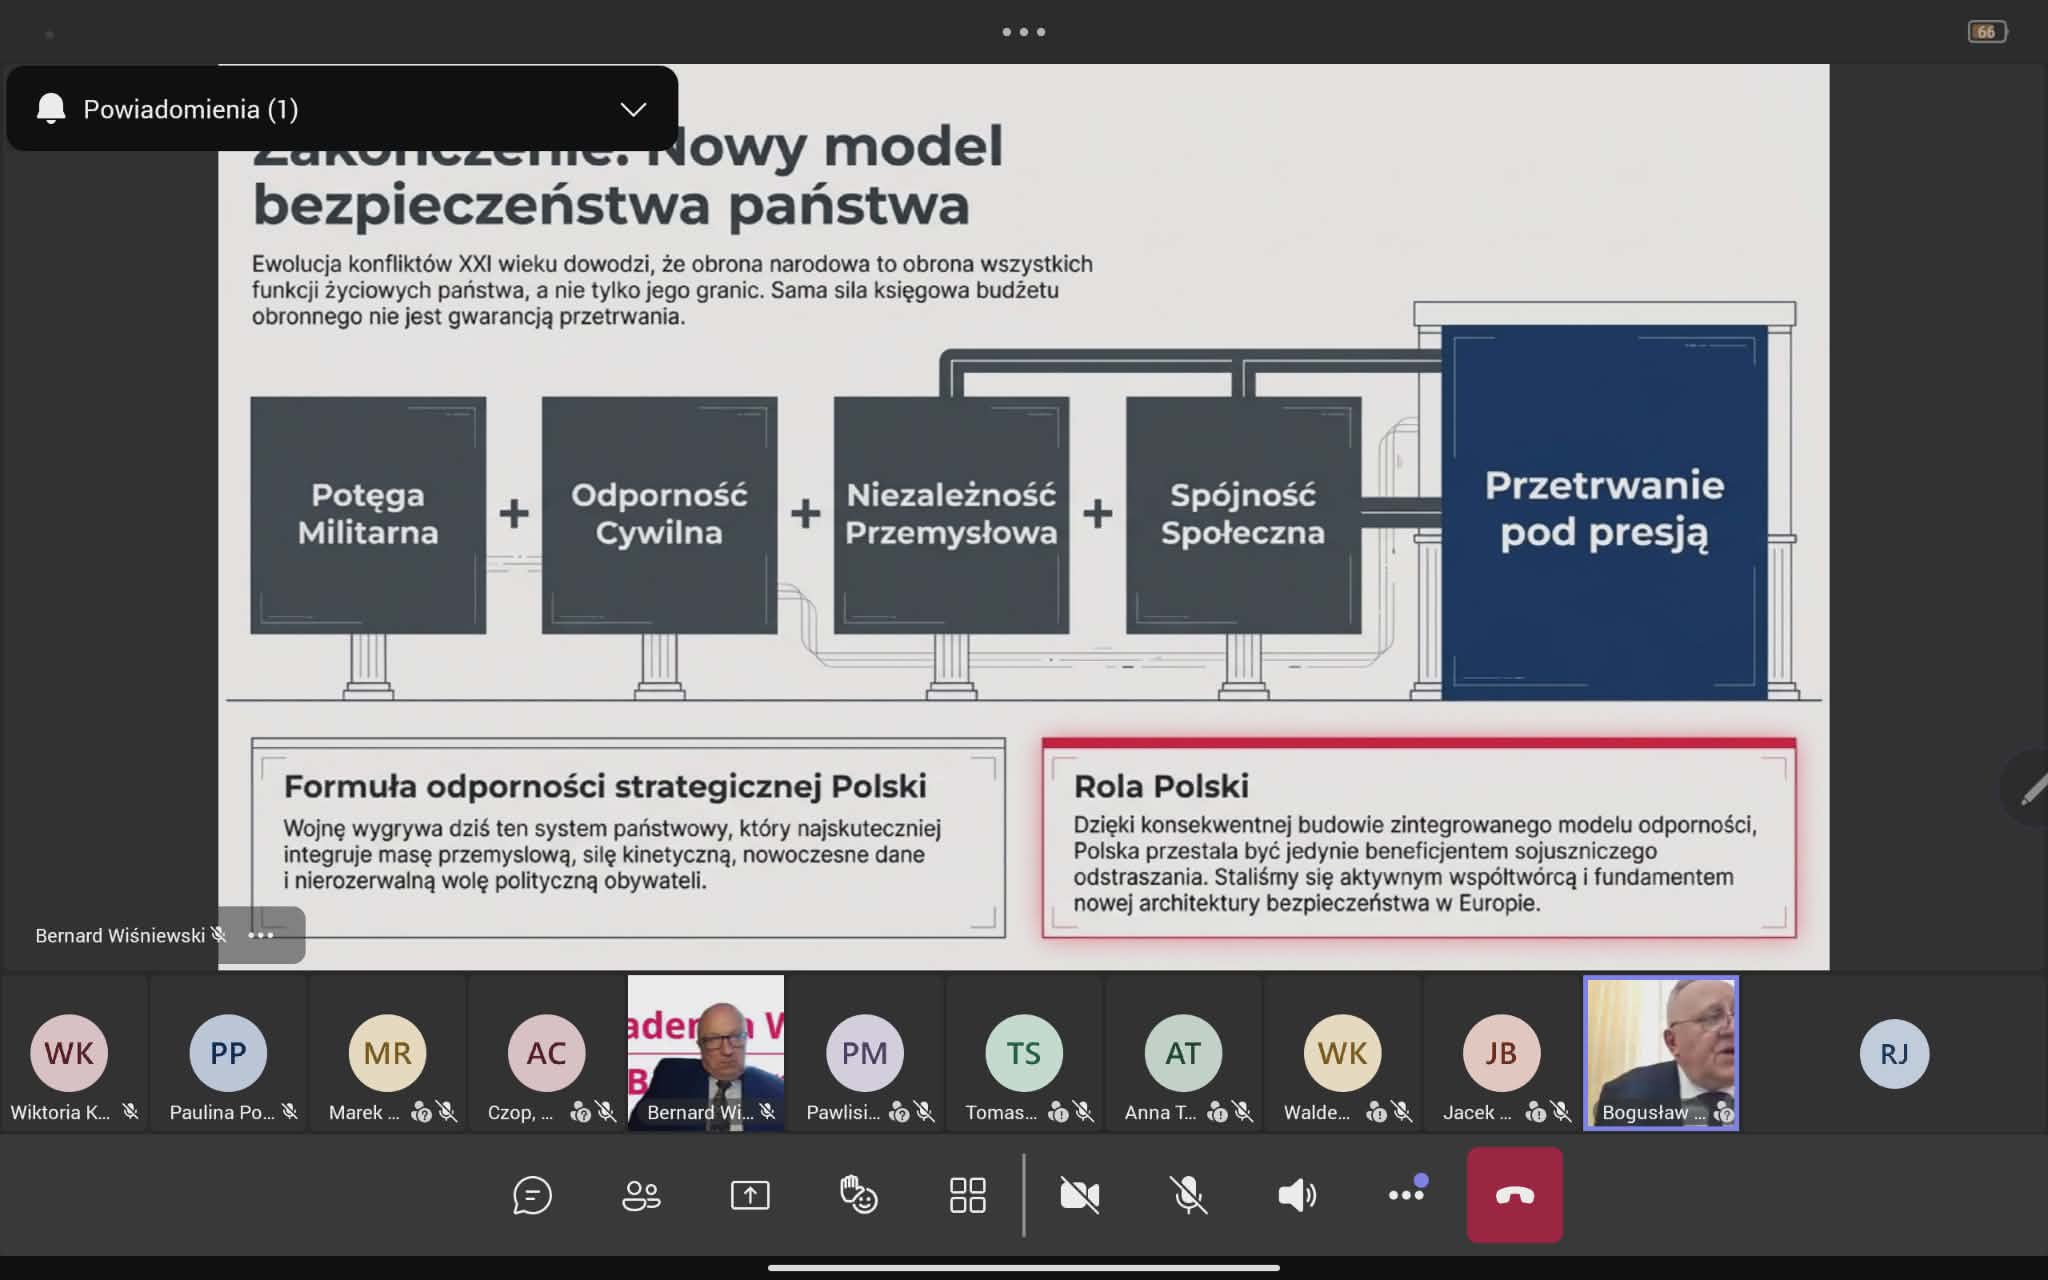The image size is (2048, 1280).
Task: Change view layout with grid icon
Action: [967, 1195]
